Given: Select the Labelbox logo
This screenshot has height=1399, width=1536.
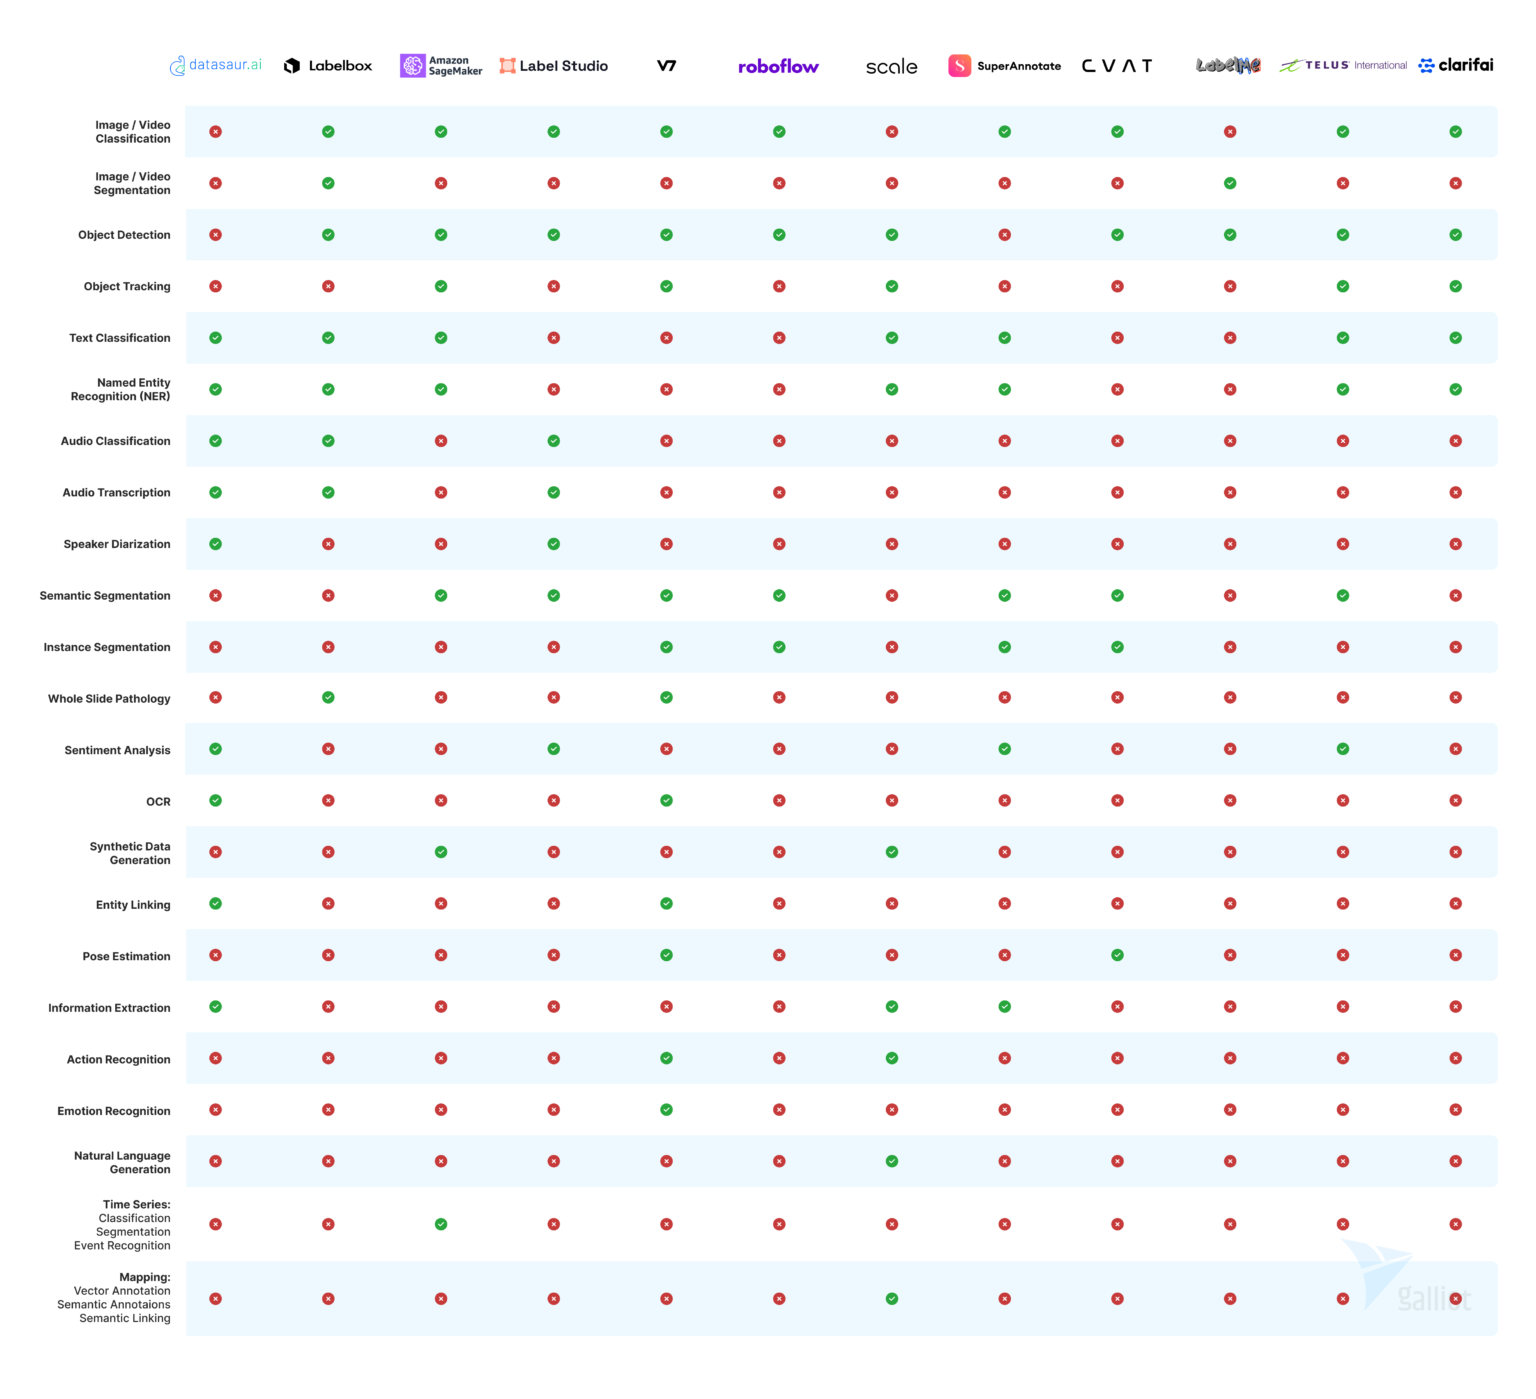Looking at the screenshot, I should pyautogui.click(x=327, y=65).
